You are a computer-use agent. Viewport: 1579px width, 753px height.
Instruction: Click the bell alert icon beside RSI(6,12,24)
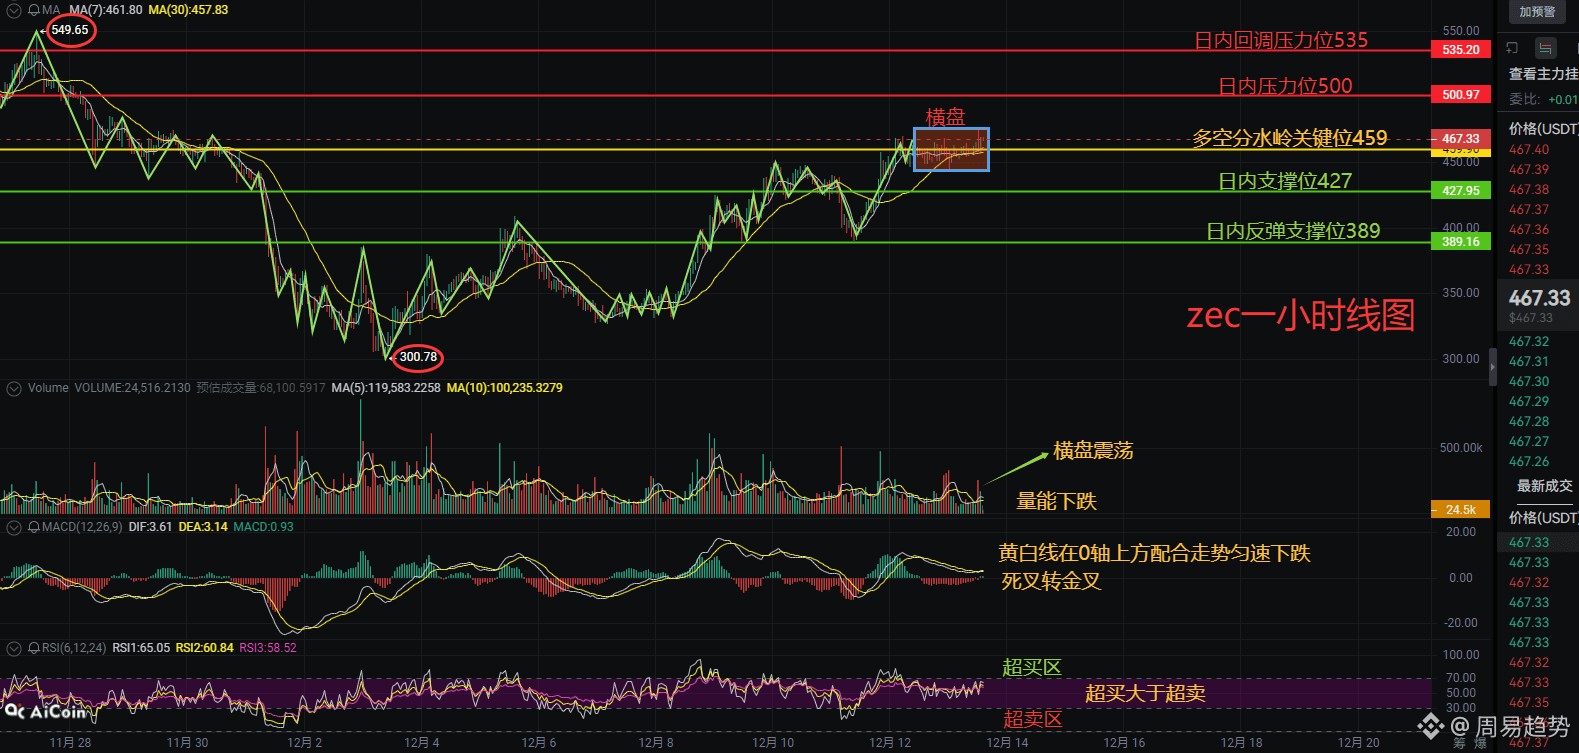click(34, 648)
